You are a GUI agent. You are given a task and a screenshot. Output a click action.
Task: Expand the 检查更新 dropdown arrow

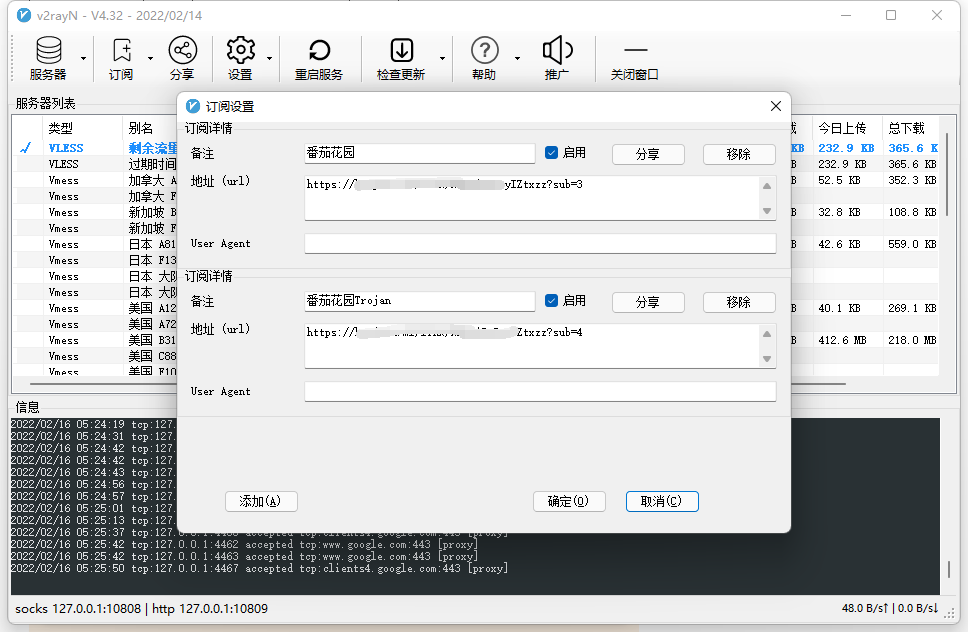[x=441, y=58]
